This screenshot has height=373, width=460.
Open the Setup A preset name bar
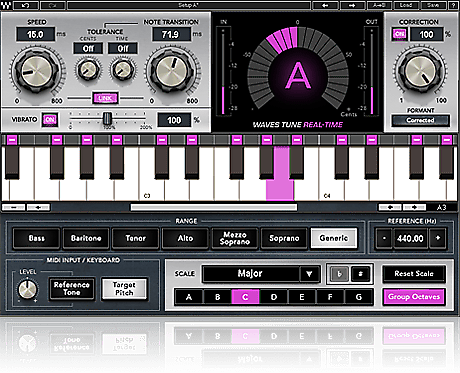[189, 5]
